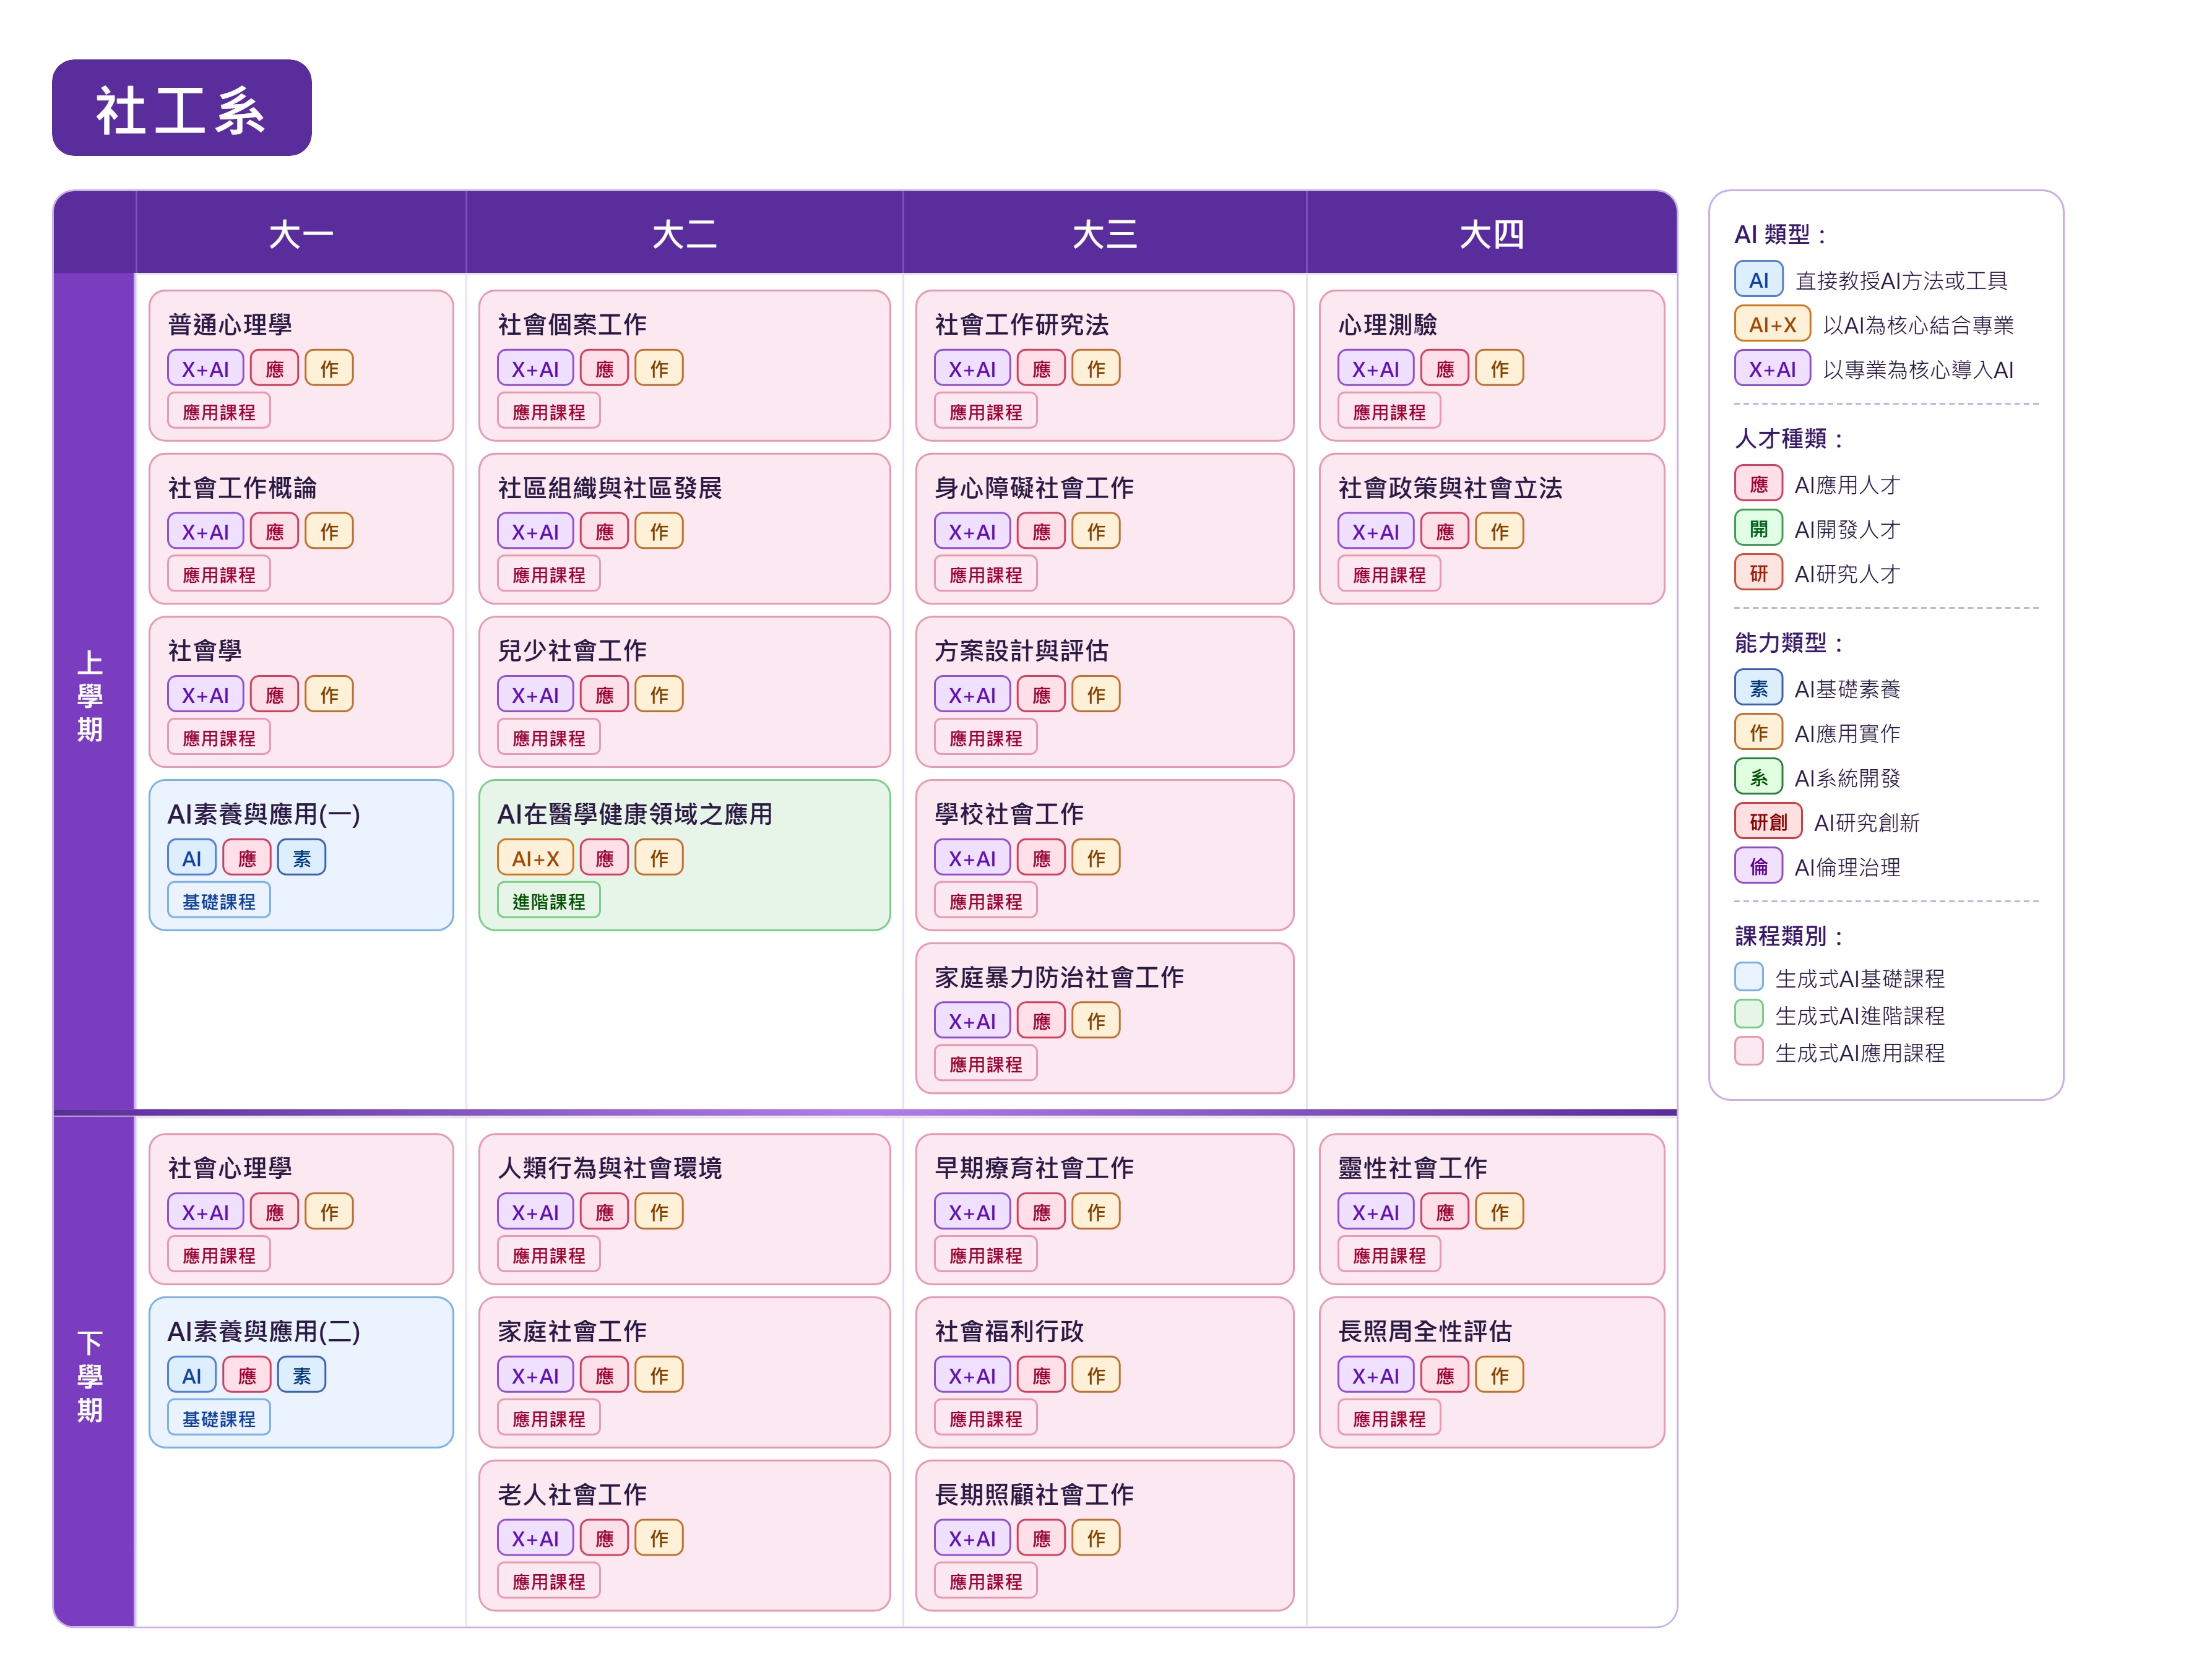Click the 作 tag on 長照周全性評估
Image resolution: width=2191 pixels, height=1680 pixels.
click(1499, 1374)
